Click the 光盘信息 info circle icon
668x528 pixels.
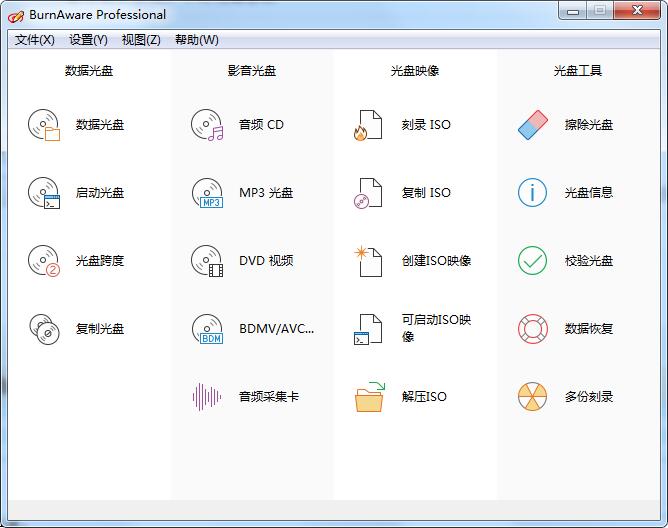tap(533, 193)
